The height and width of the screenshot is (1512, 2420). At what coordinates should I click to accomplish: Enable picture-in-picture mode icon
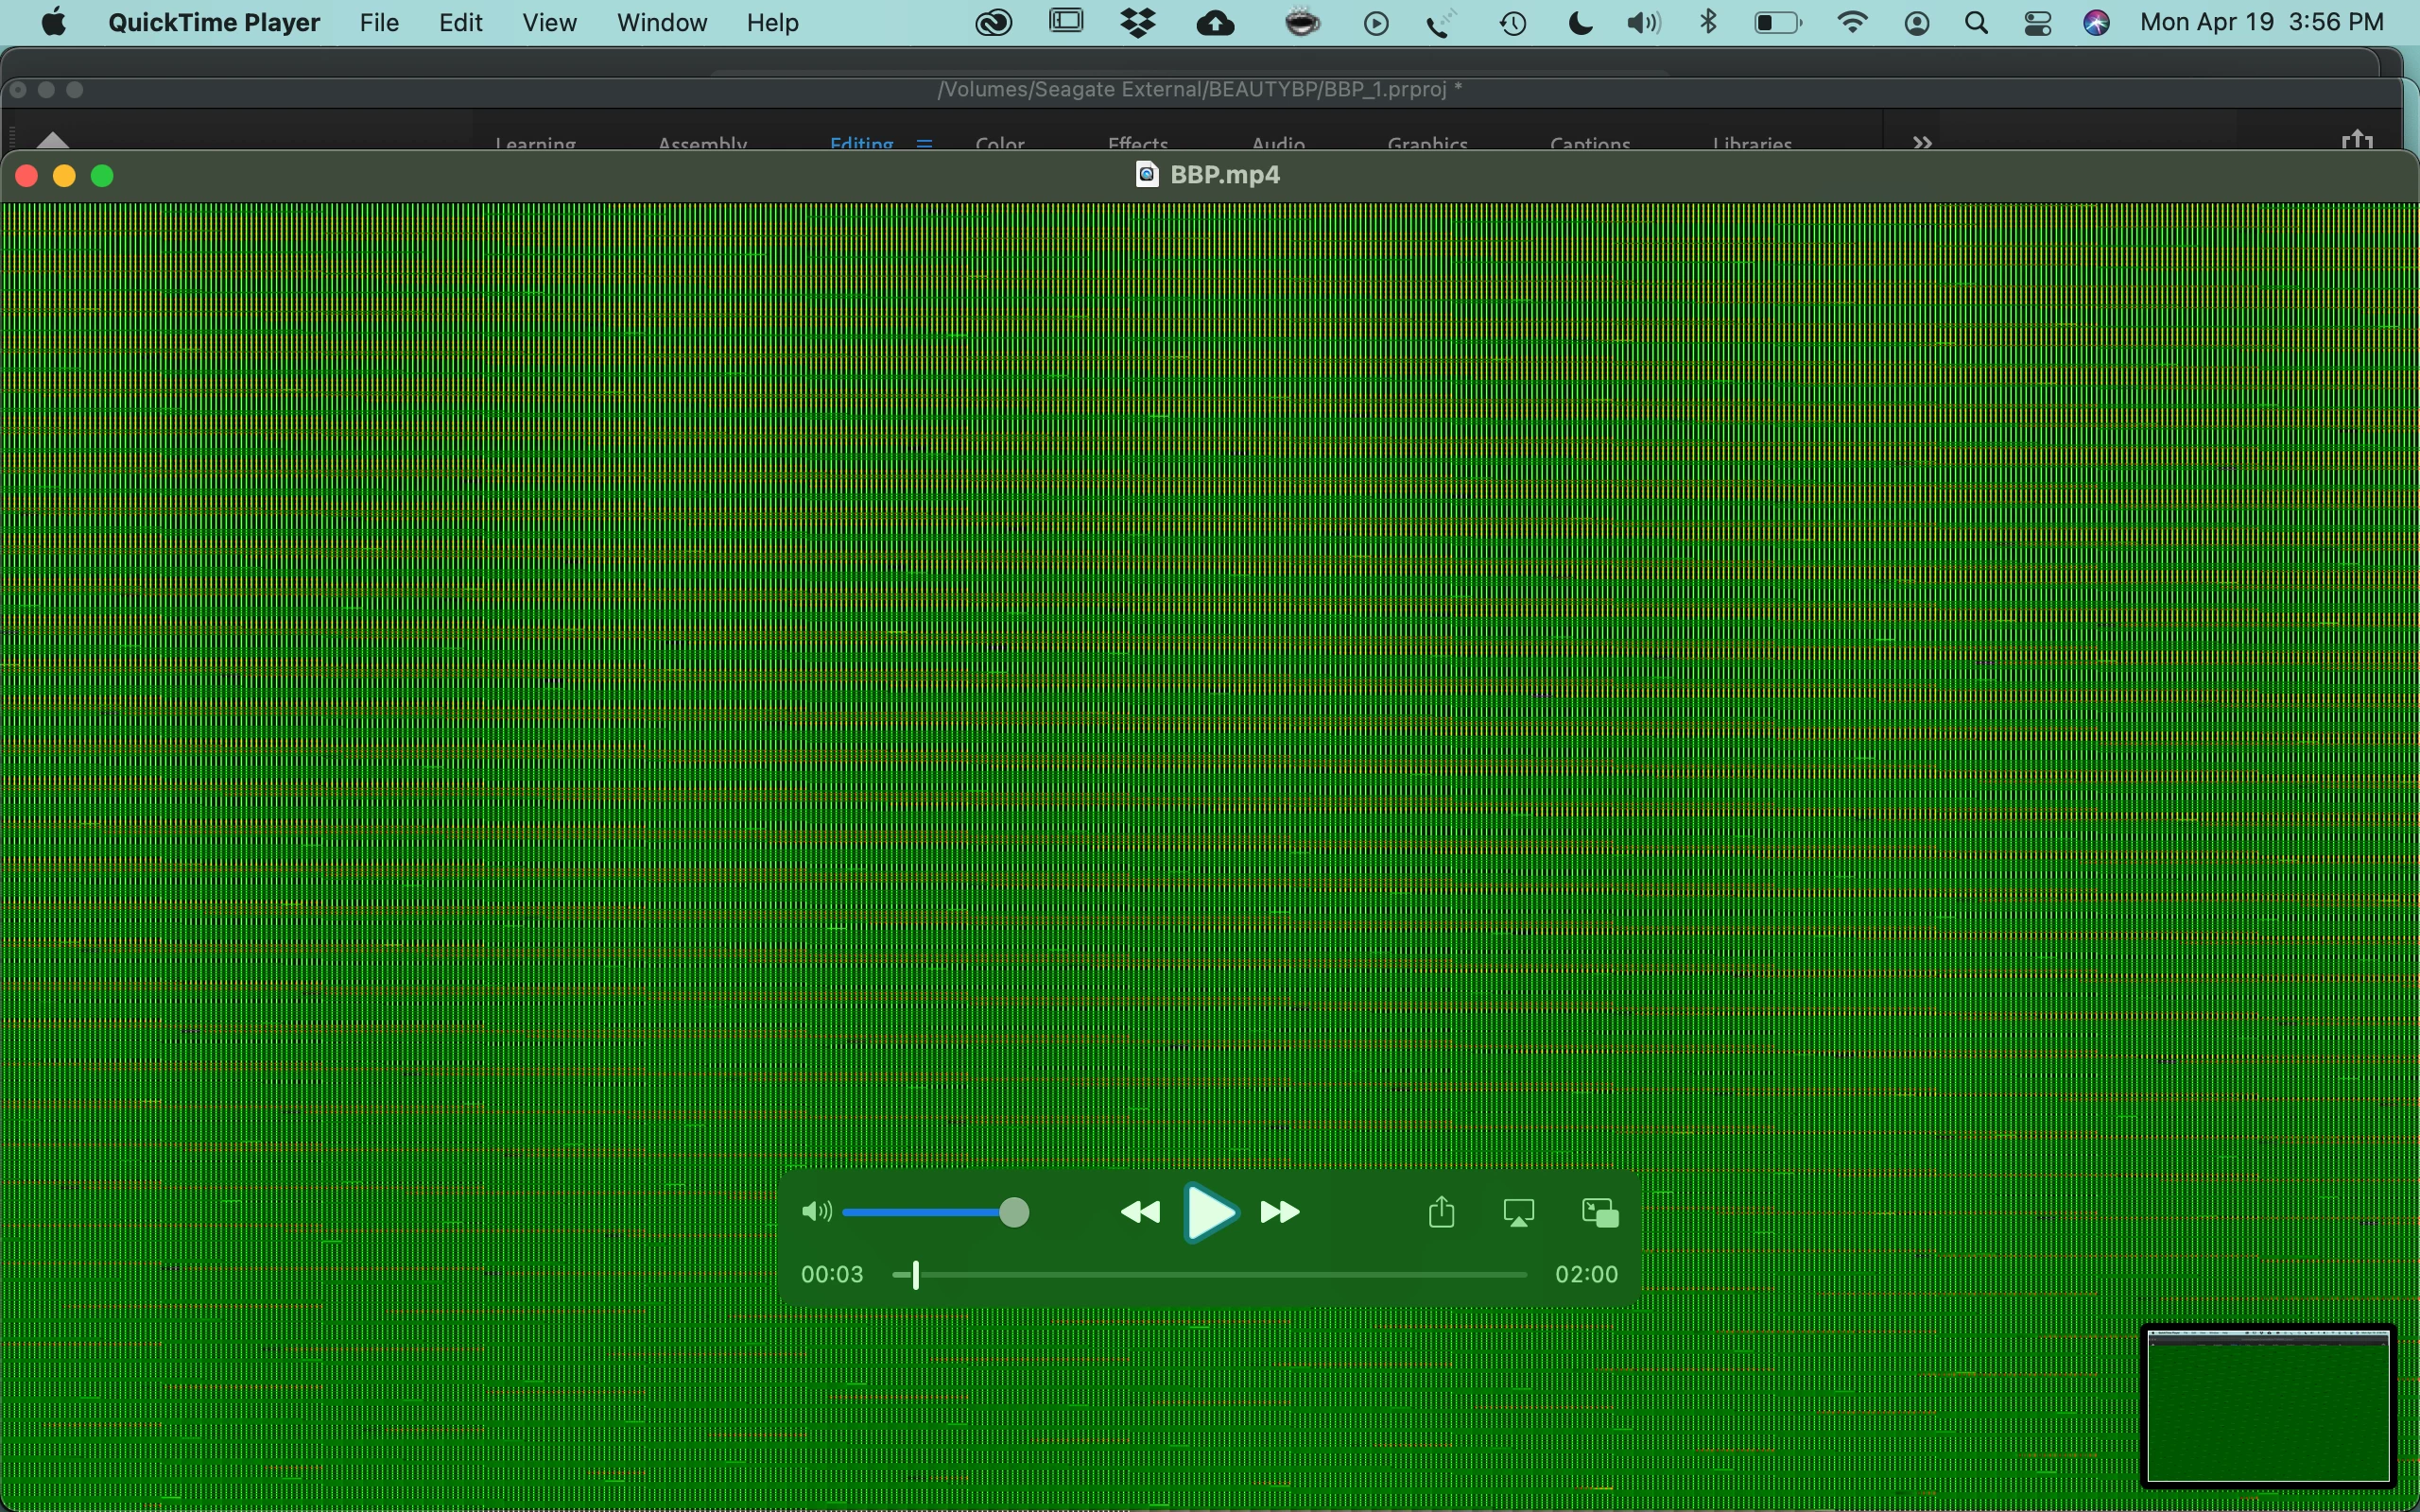tap(1600, 1213)
